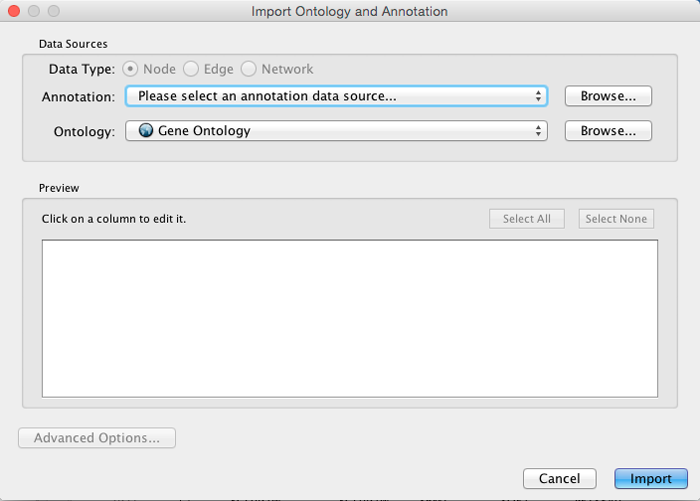Image resolution: width=700 pixels, height=501 pixels.
Task: Click the Ontology dropdown stepper arrows
Action: [538, 131]
